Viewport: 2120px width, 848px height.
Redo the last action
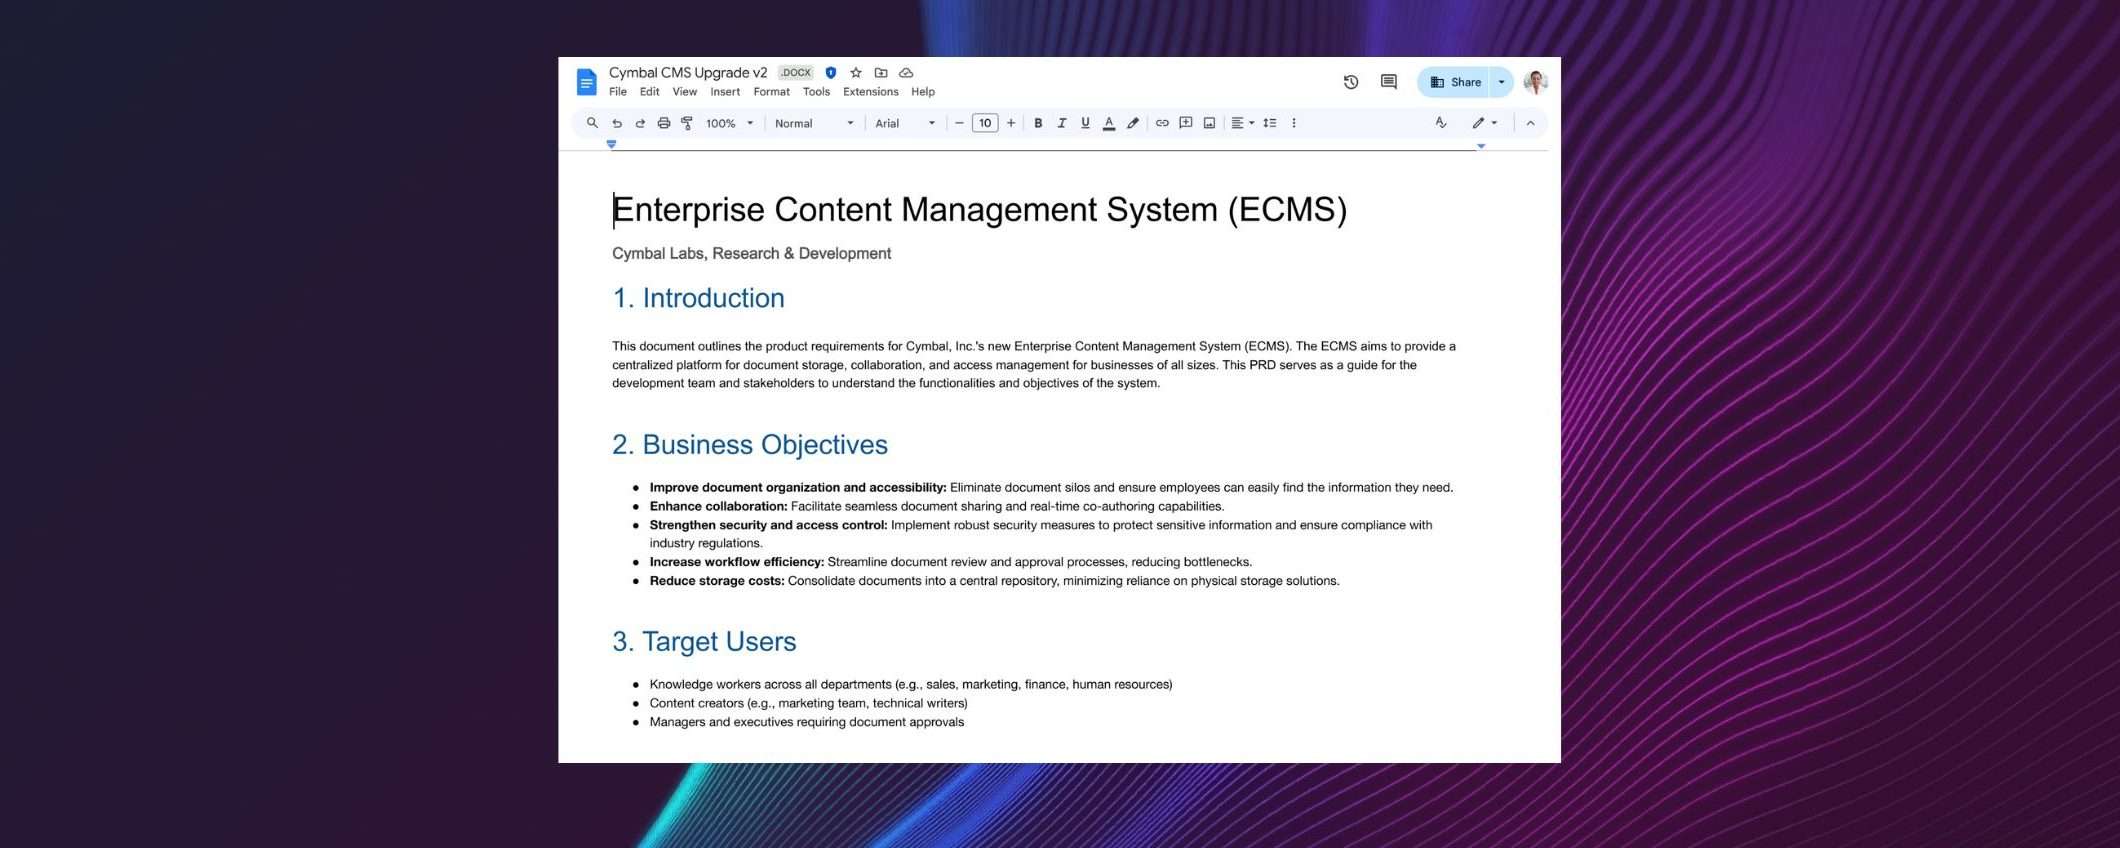[640, 123]
